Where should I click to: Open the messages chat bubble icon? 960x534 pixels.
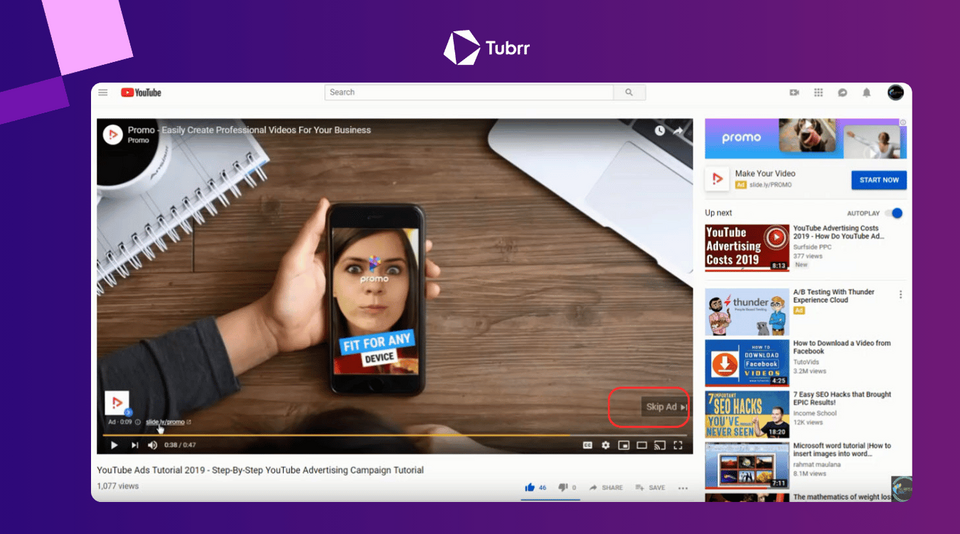pos(842,92)
